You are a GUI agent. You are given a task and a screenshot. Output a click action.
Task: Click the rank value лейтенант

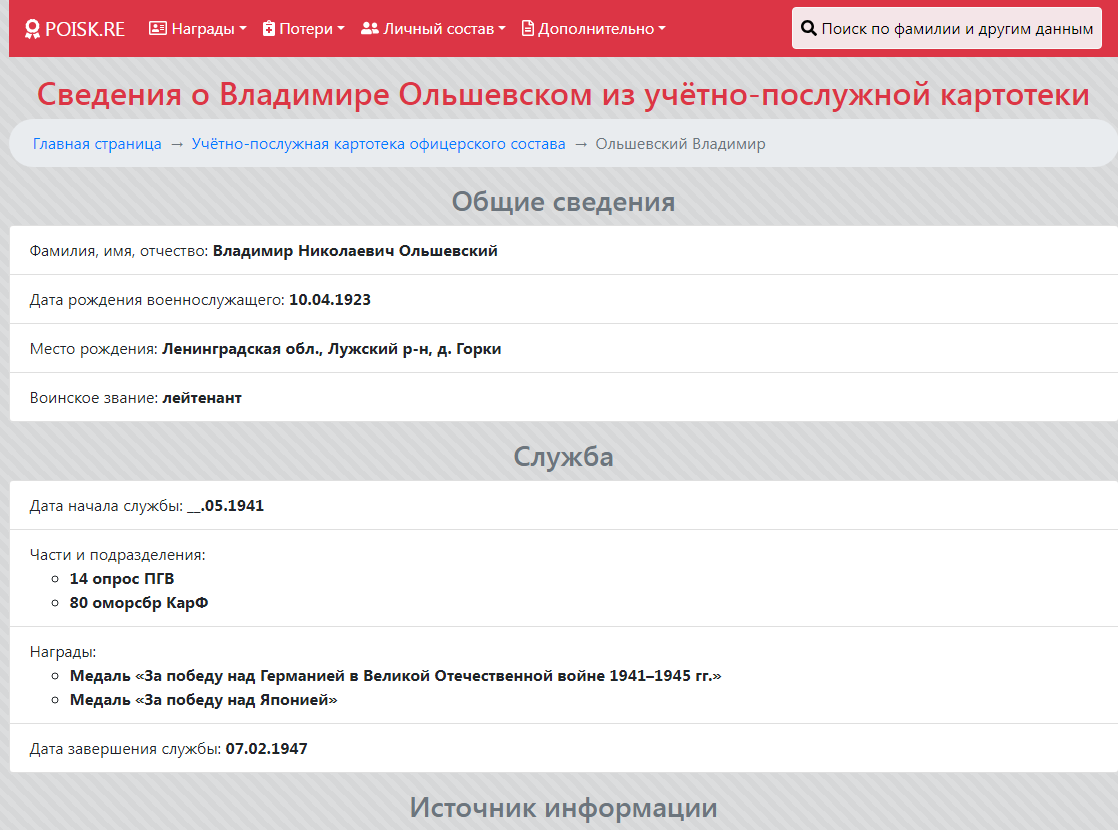click(x=202, y=398)
